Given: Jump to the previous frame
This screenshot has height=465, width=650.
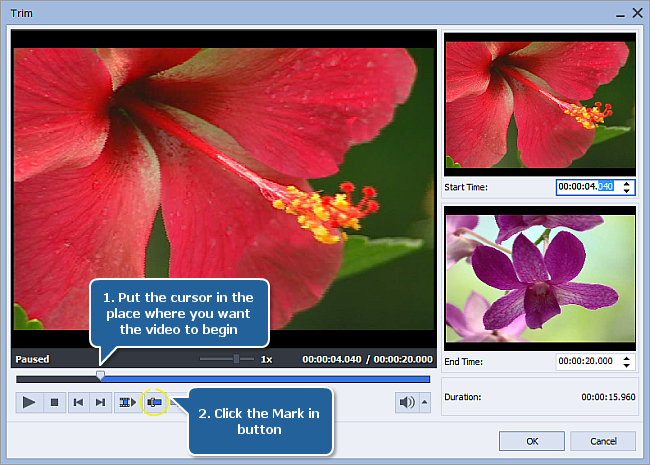Looking at the screenshot, I should 78,402.
